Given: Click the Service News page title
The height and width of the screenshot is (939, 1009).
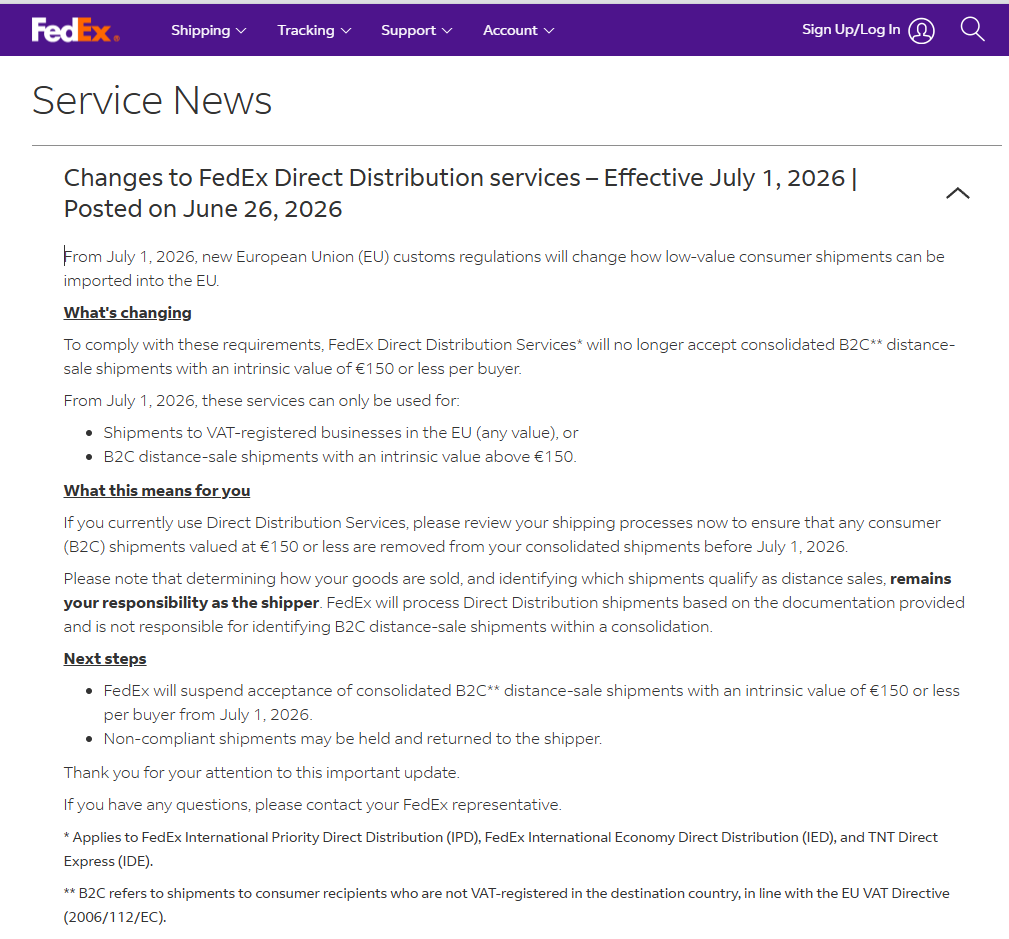Looking at the screenshot, I should coord(152,100).
